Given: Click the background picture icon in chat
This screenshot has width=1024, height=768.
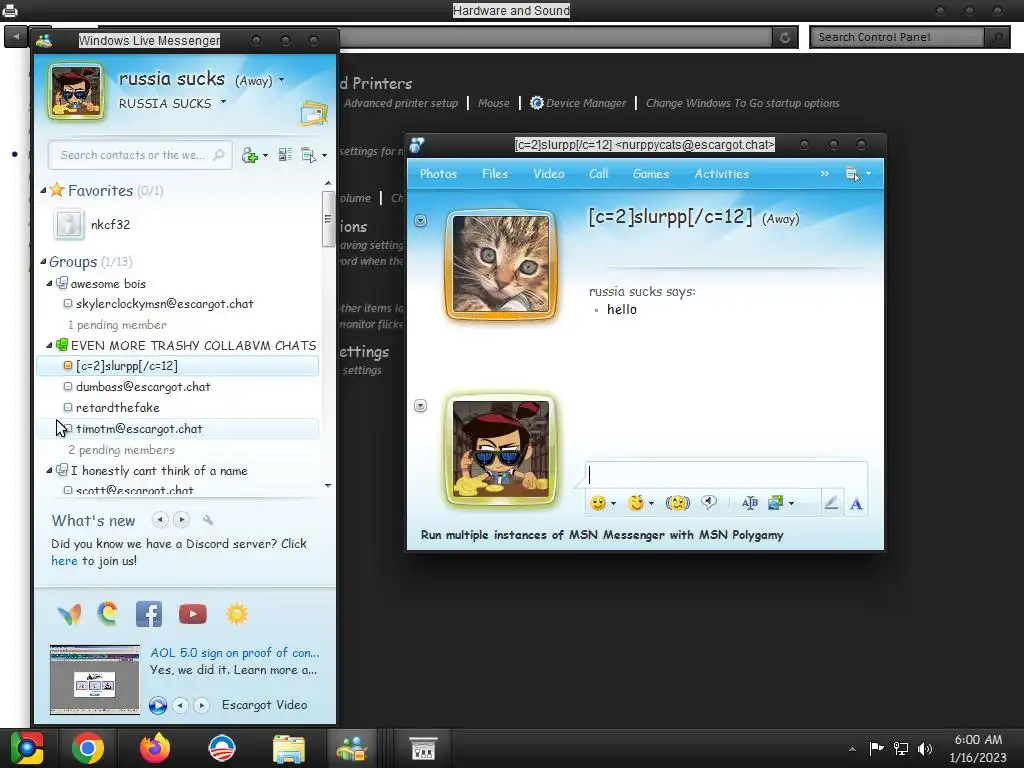Looking at the screenshot, I should pos(776,502).
